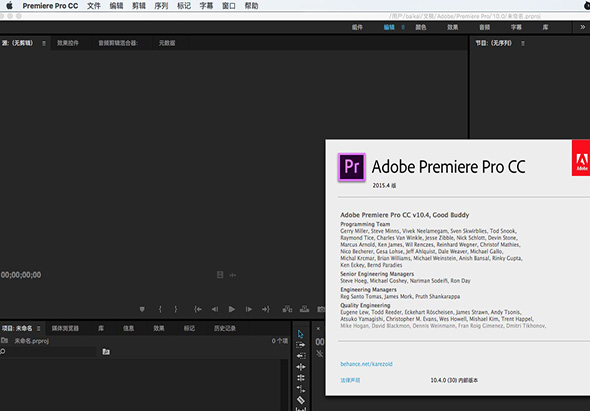This screenshot has width=590, height=411.
Task: Open the 帮助 menu
Action: (x=251, y=6)
